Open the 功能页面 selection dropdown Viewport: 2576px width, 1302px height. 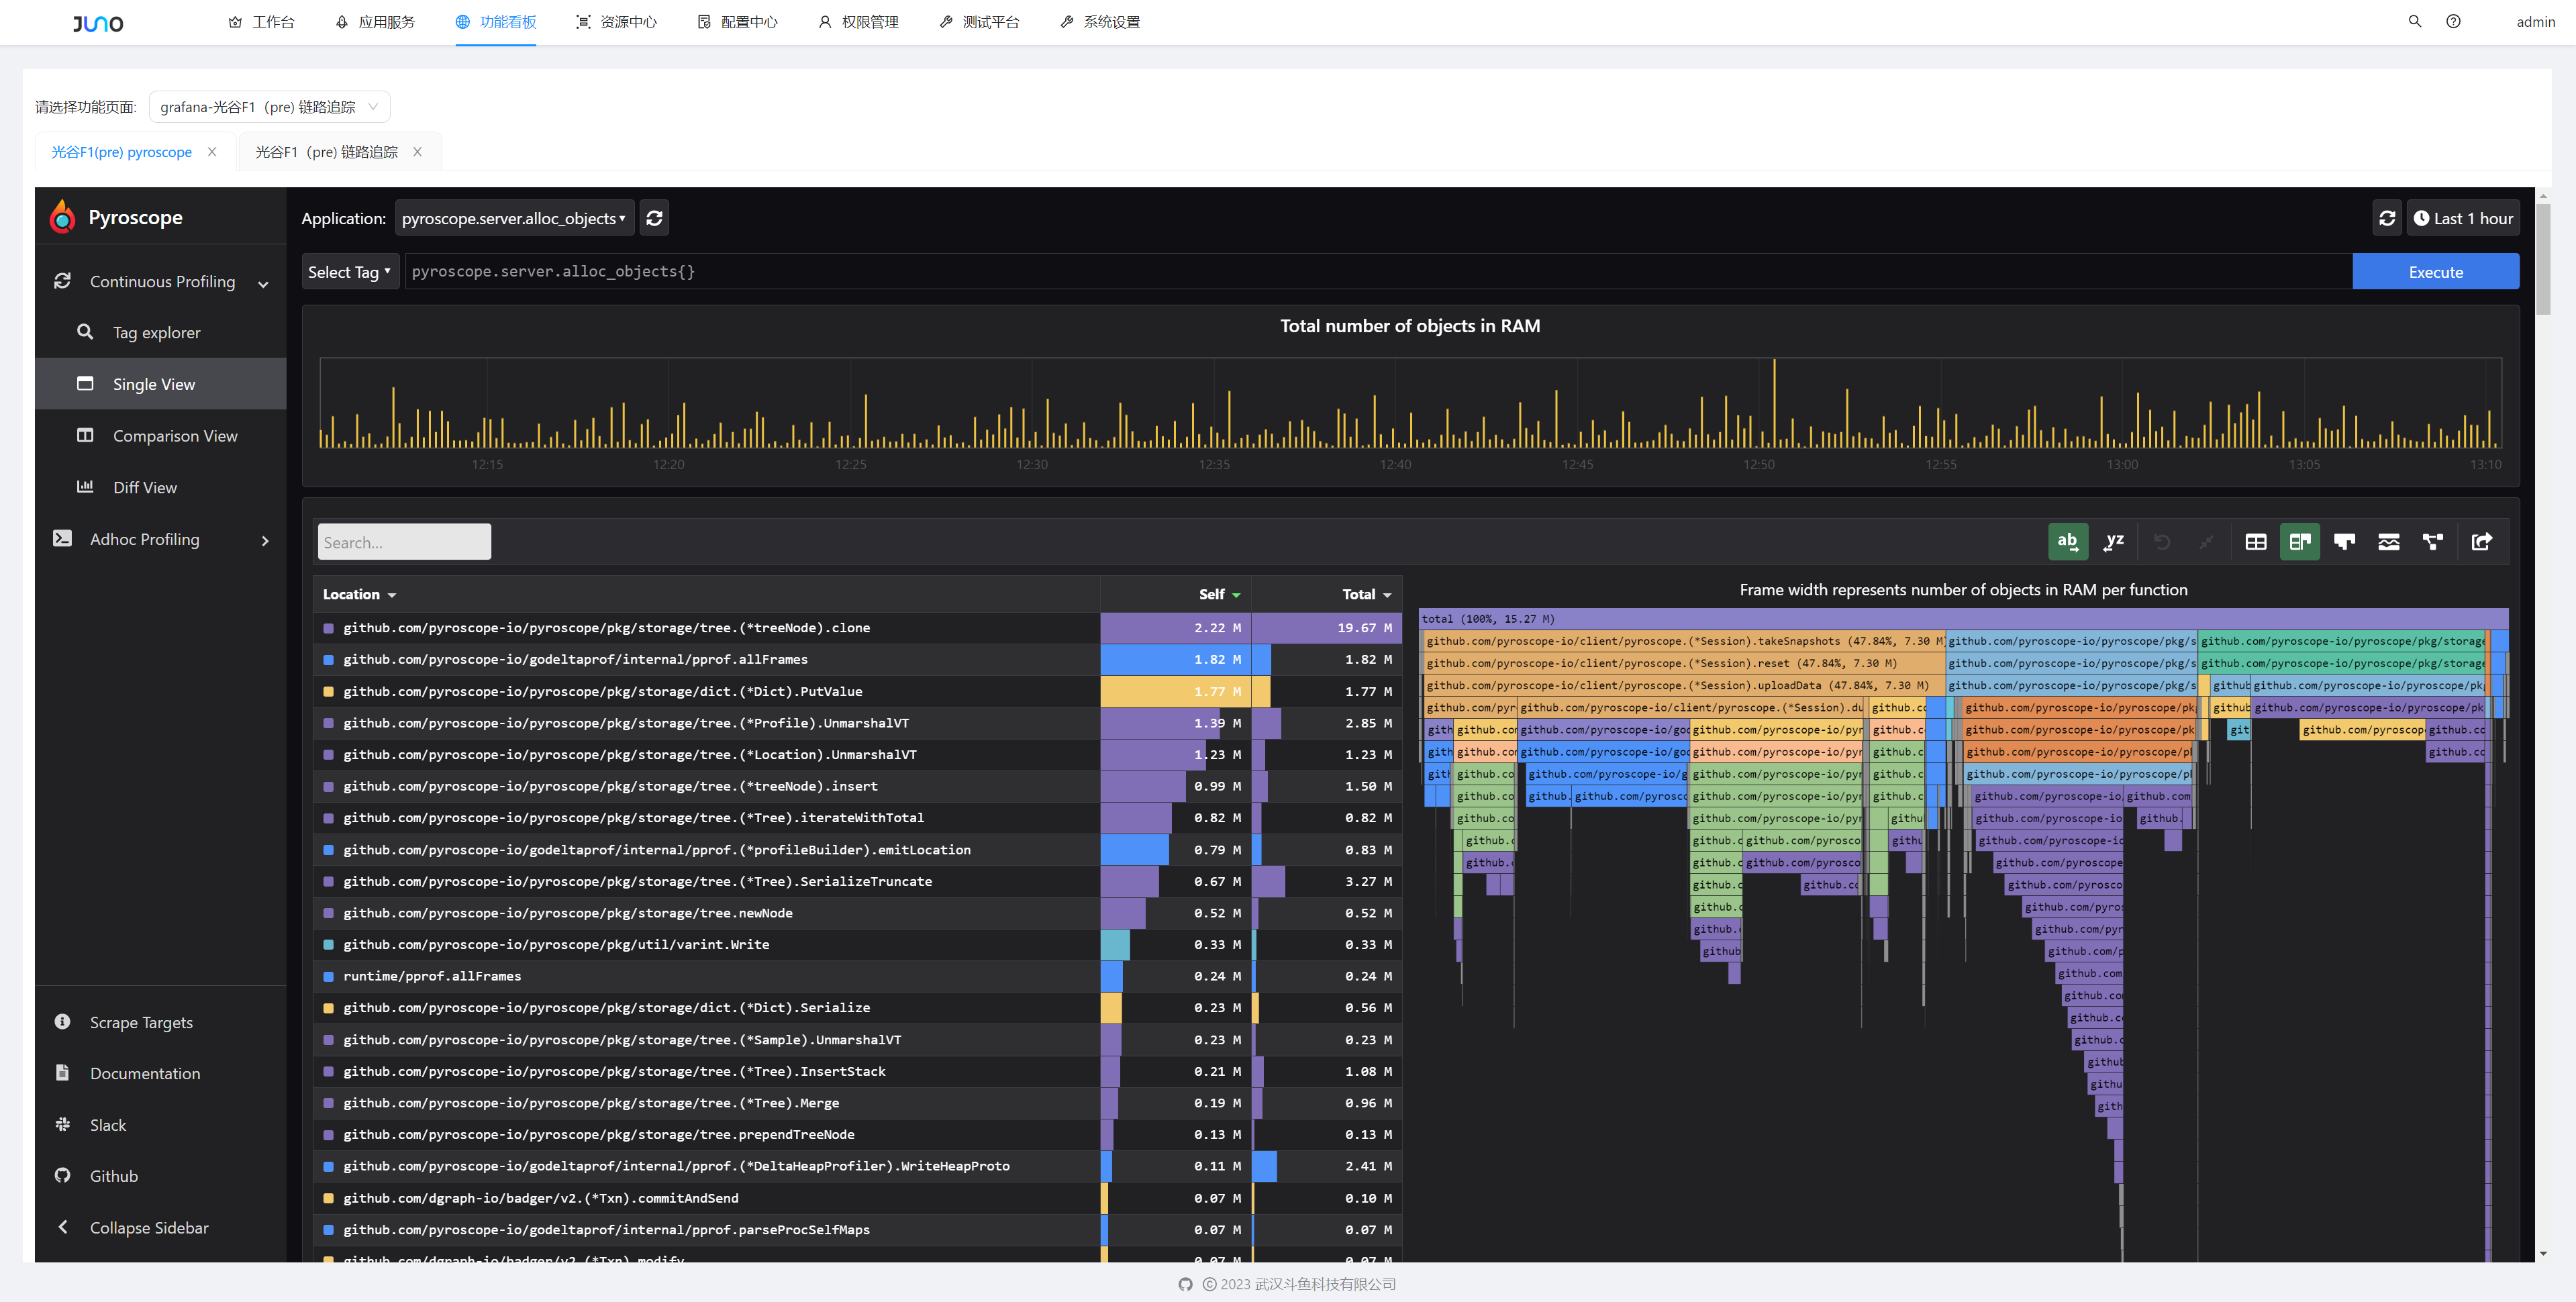269,107
